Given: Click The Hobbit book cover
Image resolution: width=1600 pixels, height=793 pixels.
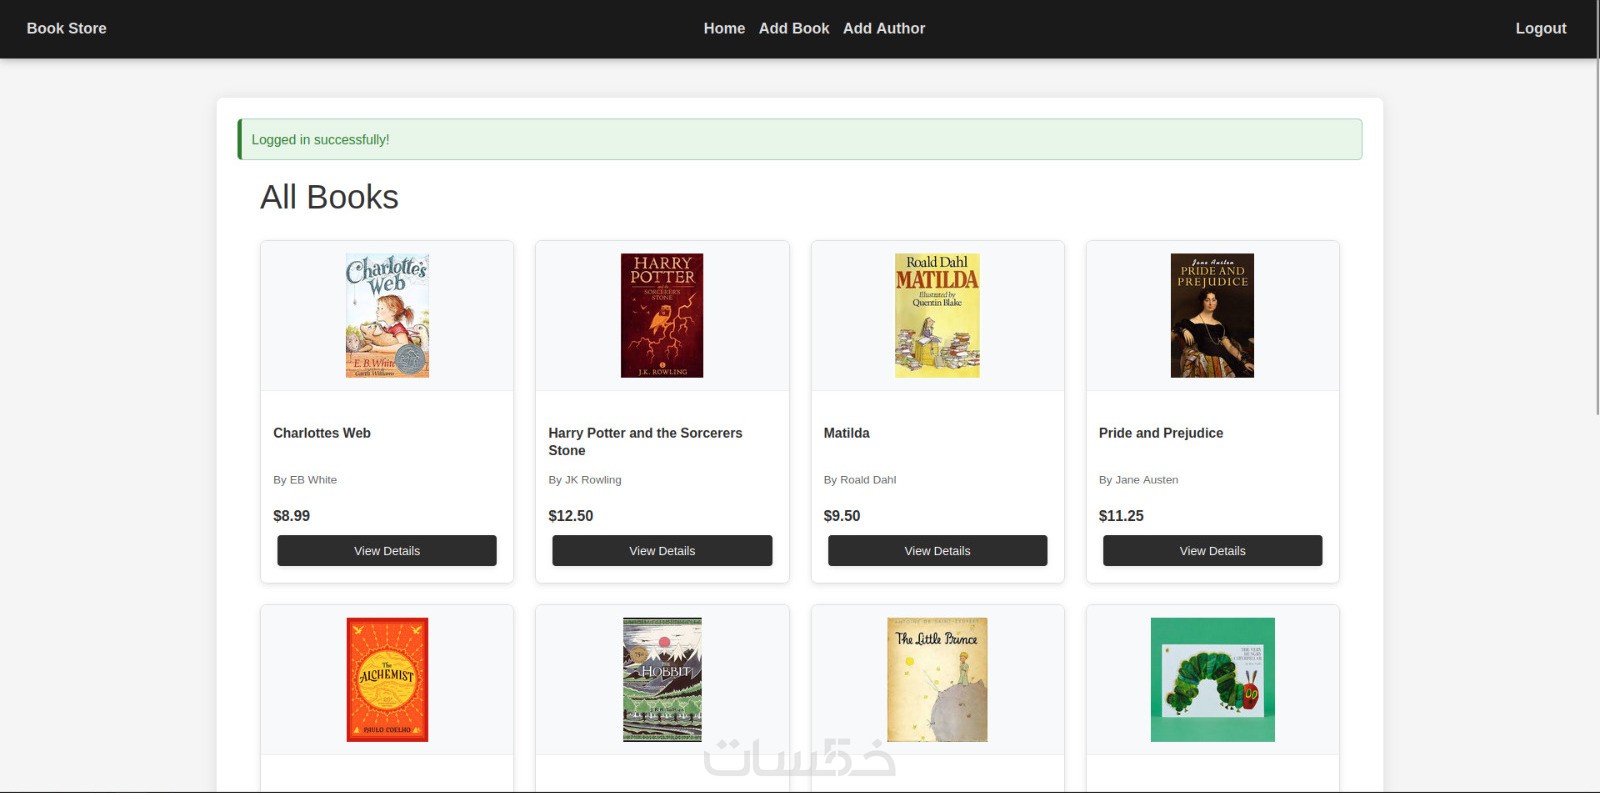Looking at the screenshot, I should (x=662, y=680).
